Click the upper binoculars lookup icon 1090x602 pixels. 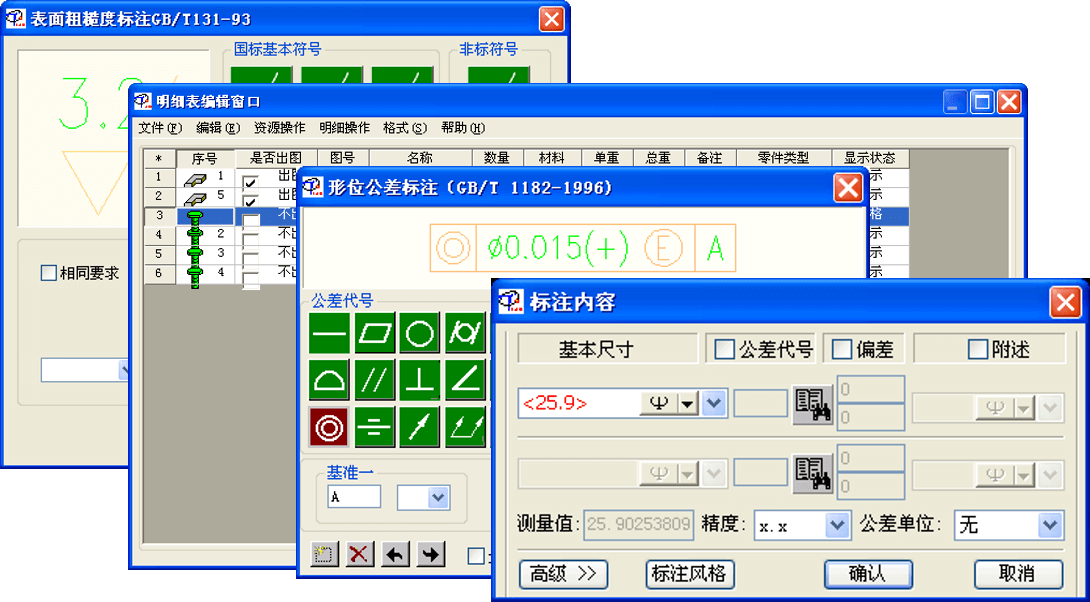[x=813, y=405]
